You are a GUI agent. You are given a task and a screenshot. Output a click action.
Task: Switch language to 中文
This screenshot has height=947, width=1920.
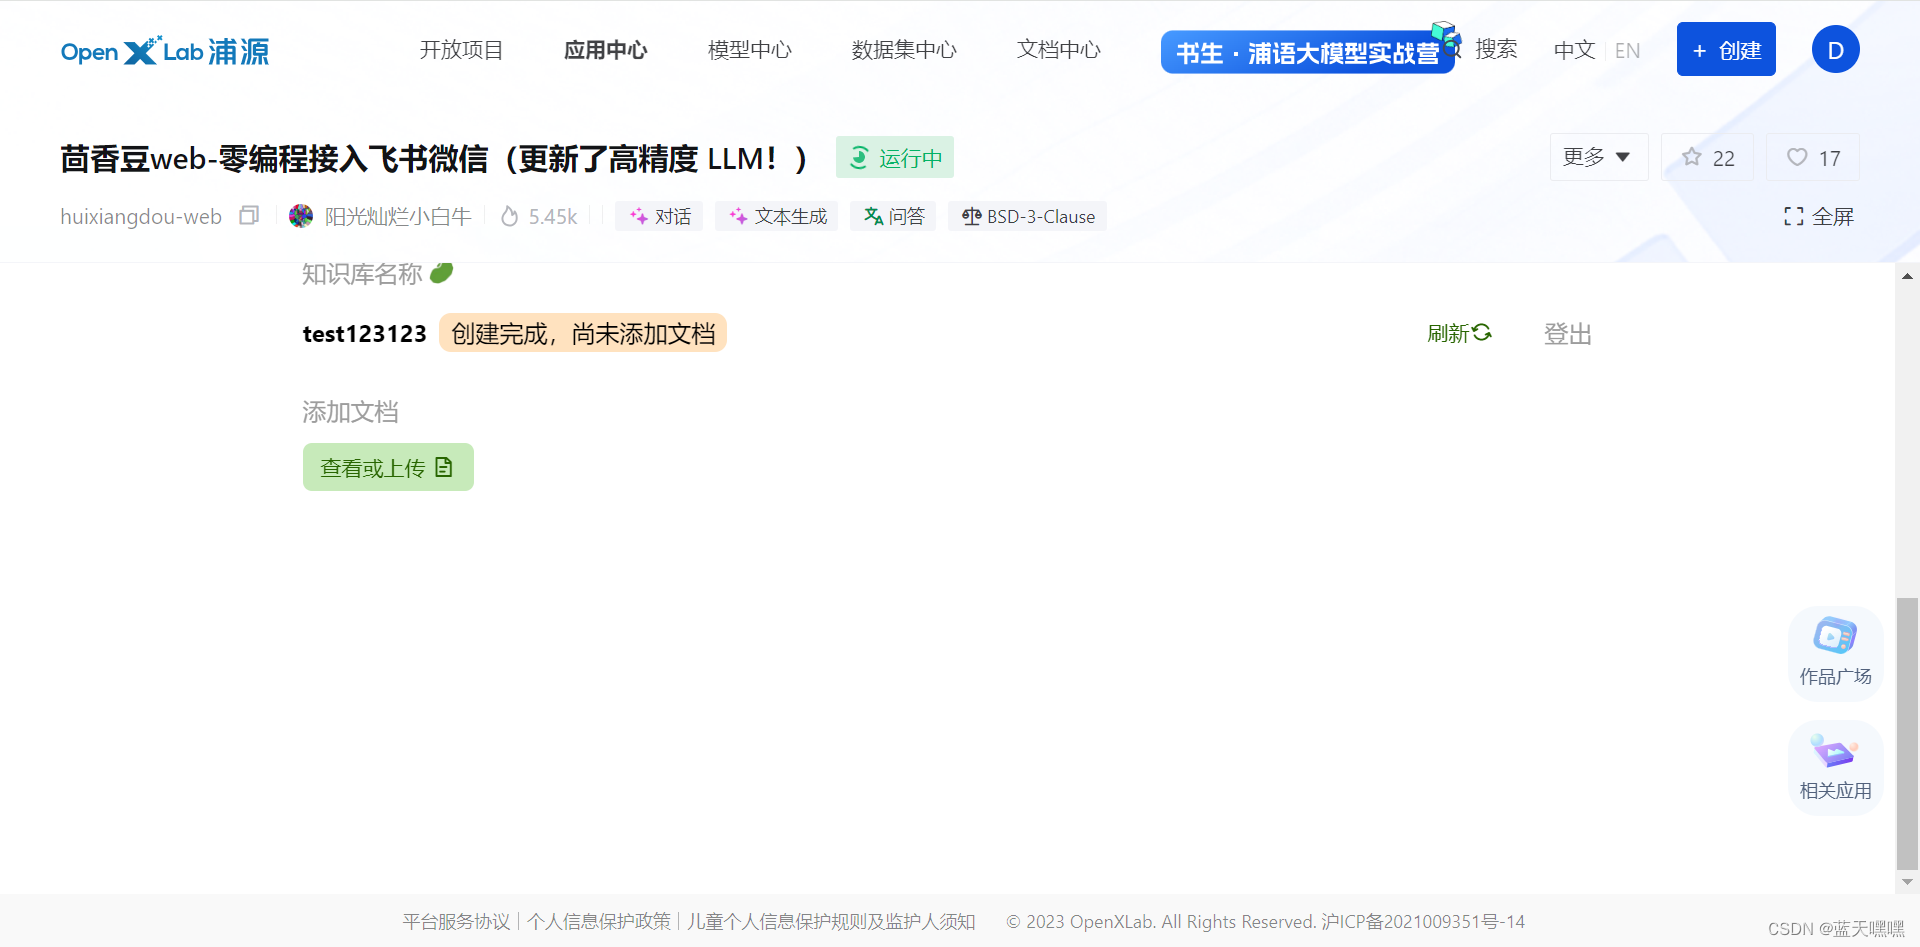pos(1574,50)
